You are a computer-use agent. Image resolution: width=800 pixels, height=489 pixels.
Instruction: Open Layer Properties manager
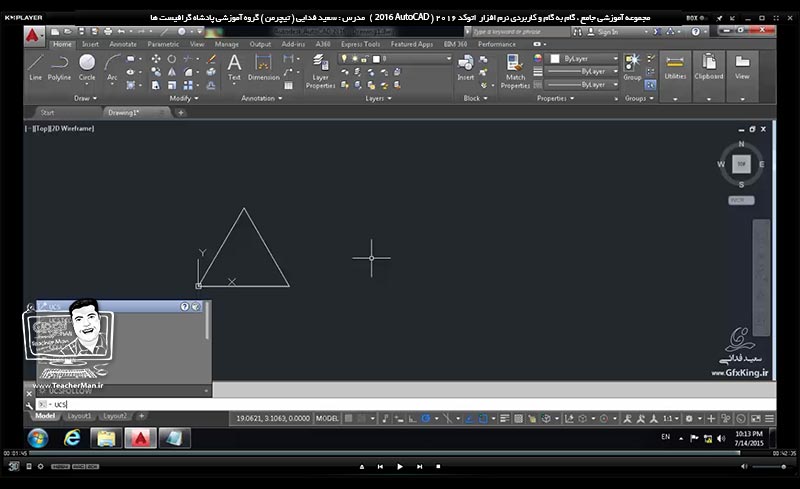320,71
